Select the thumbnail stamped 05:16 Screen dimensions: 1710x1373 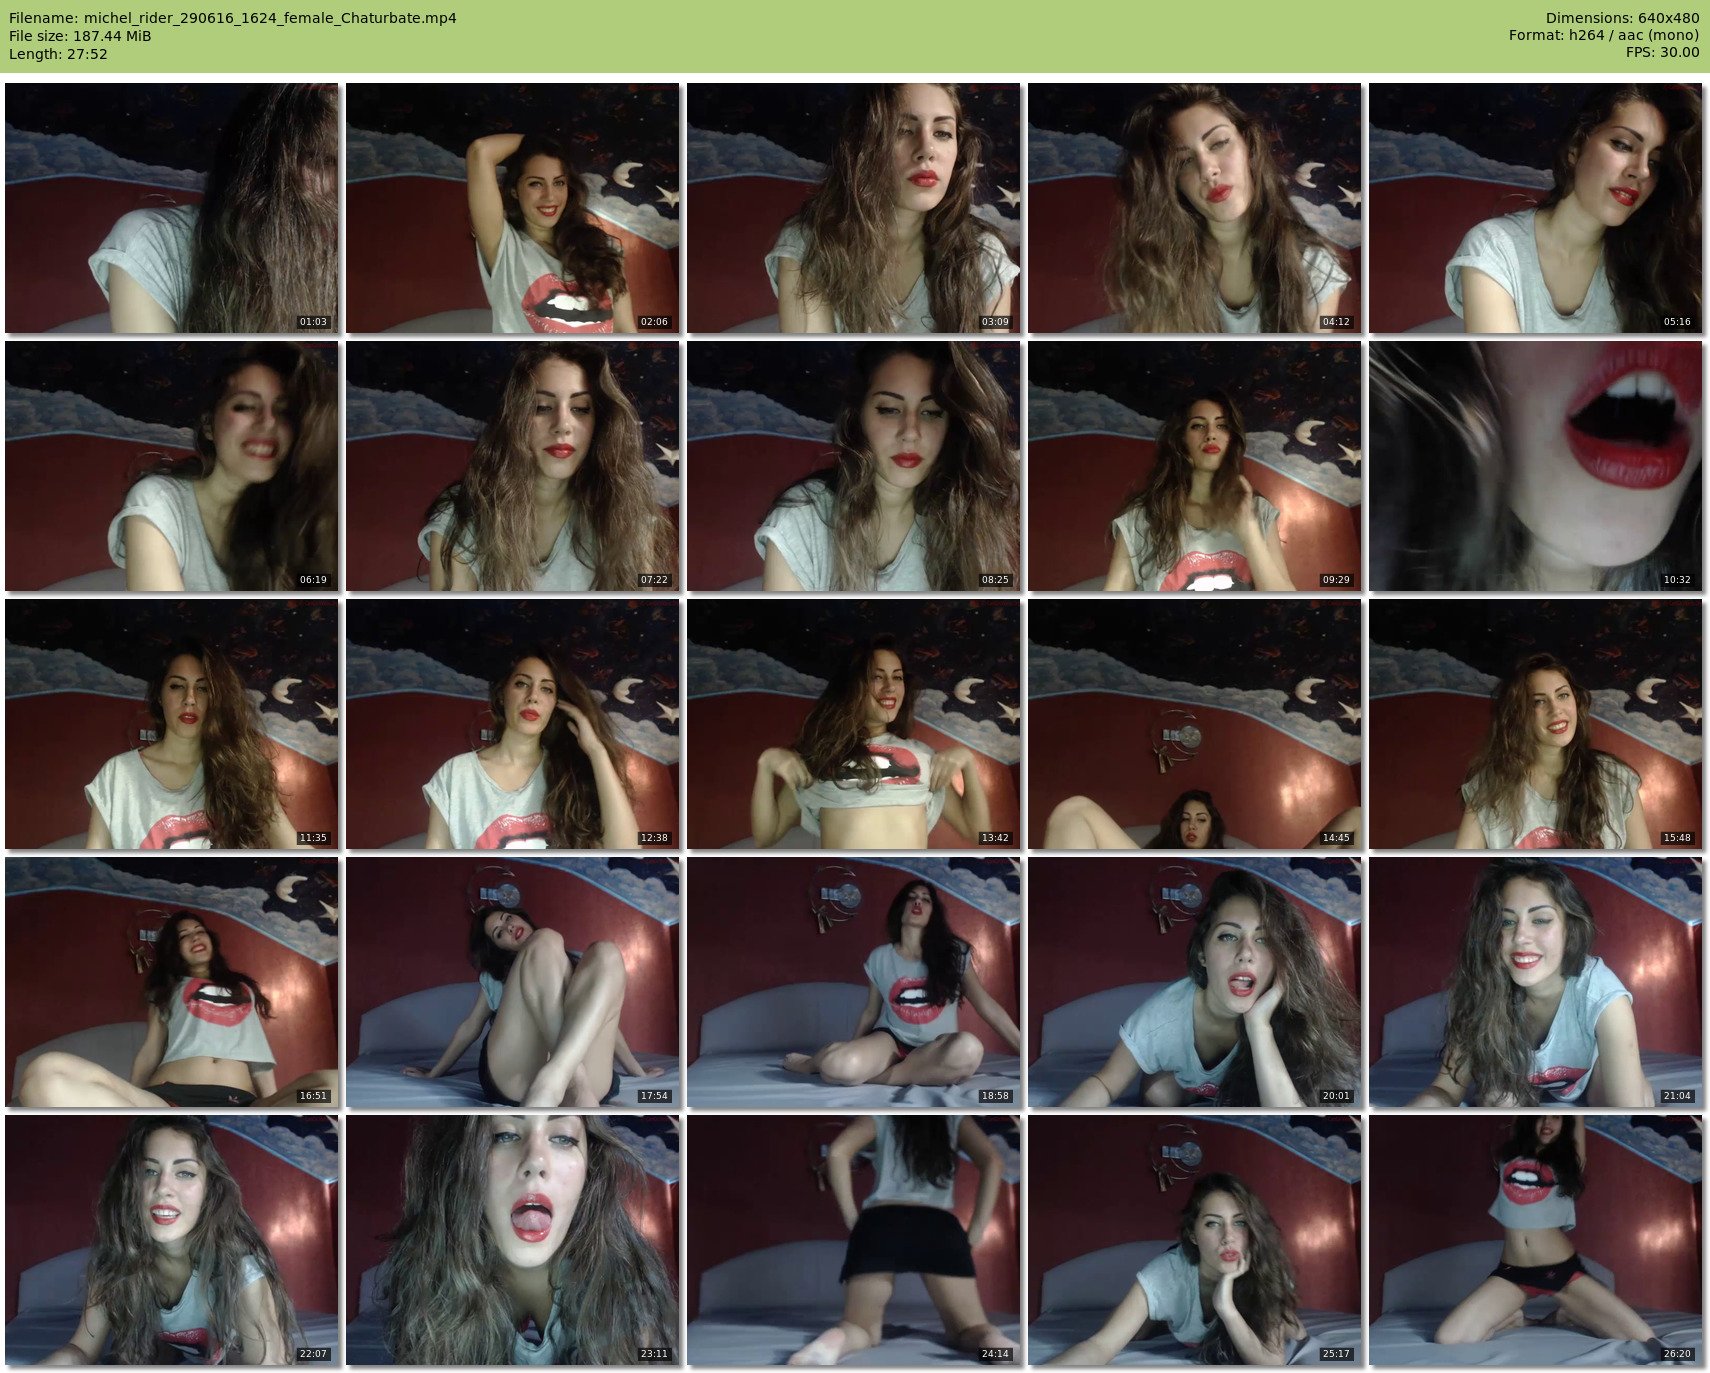tap(1536, 208)
